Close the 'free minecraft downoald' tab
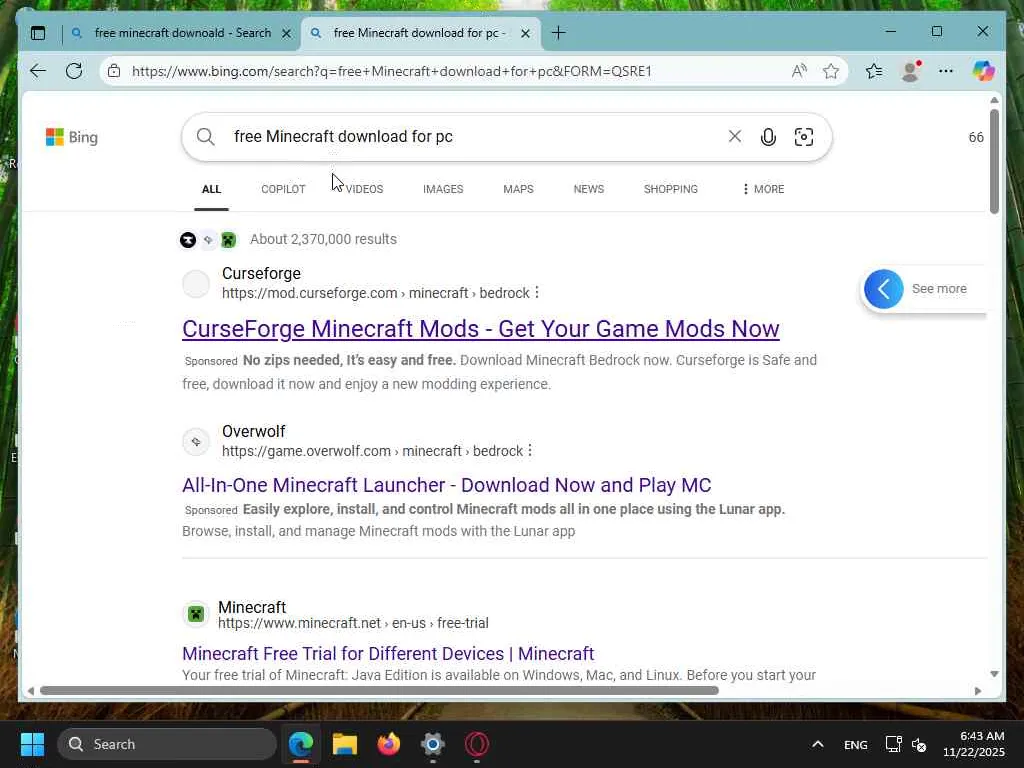Viewport: 1024px width, 768px height. pos(286,33)
